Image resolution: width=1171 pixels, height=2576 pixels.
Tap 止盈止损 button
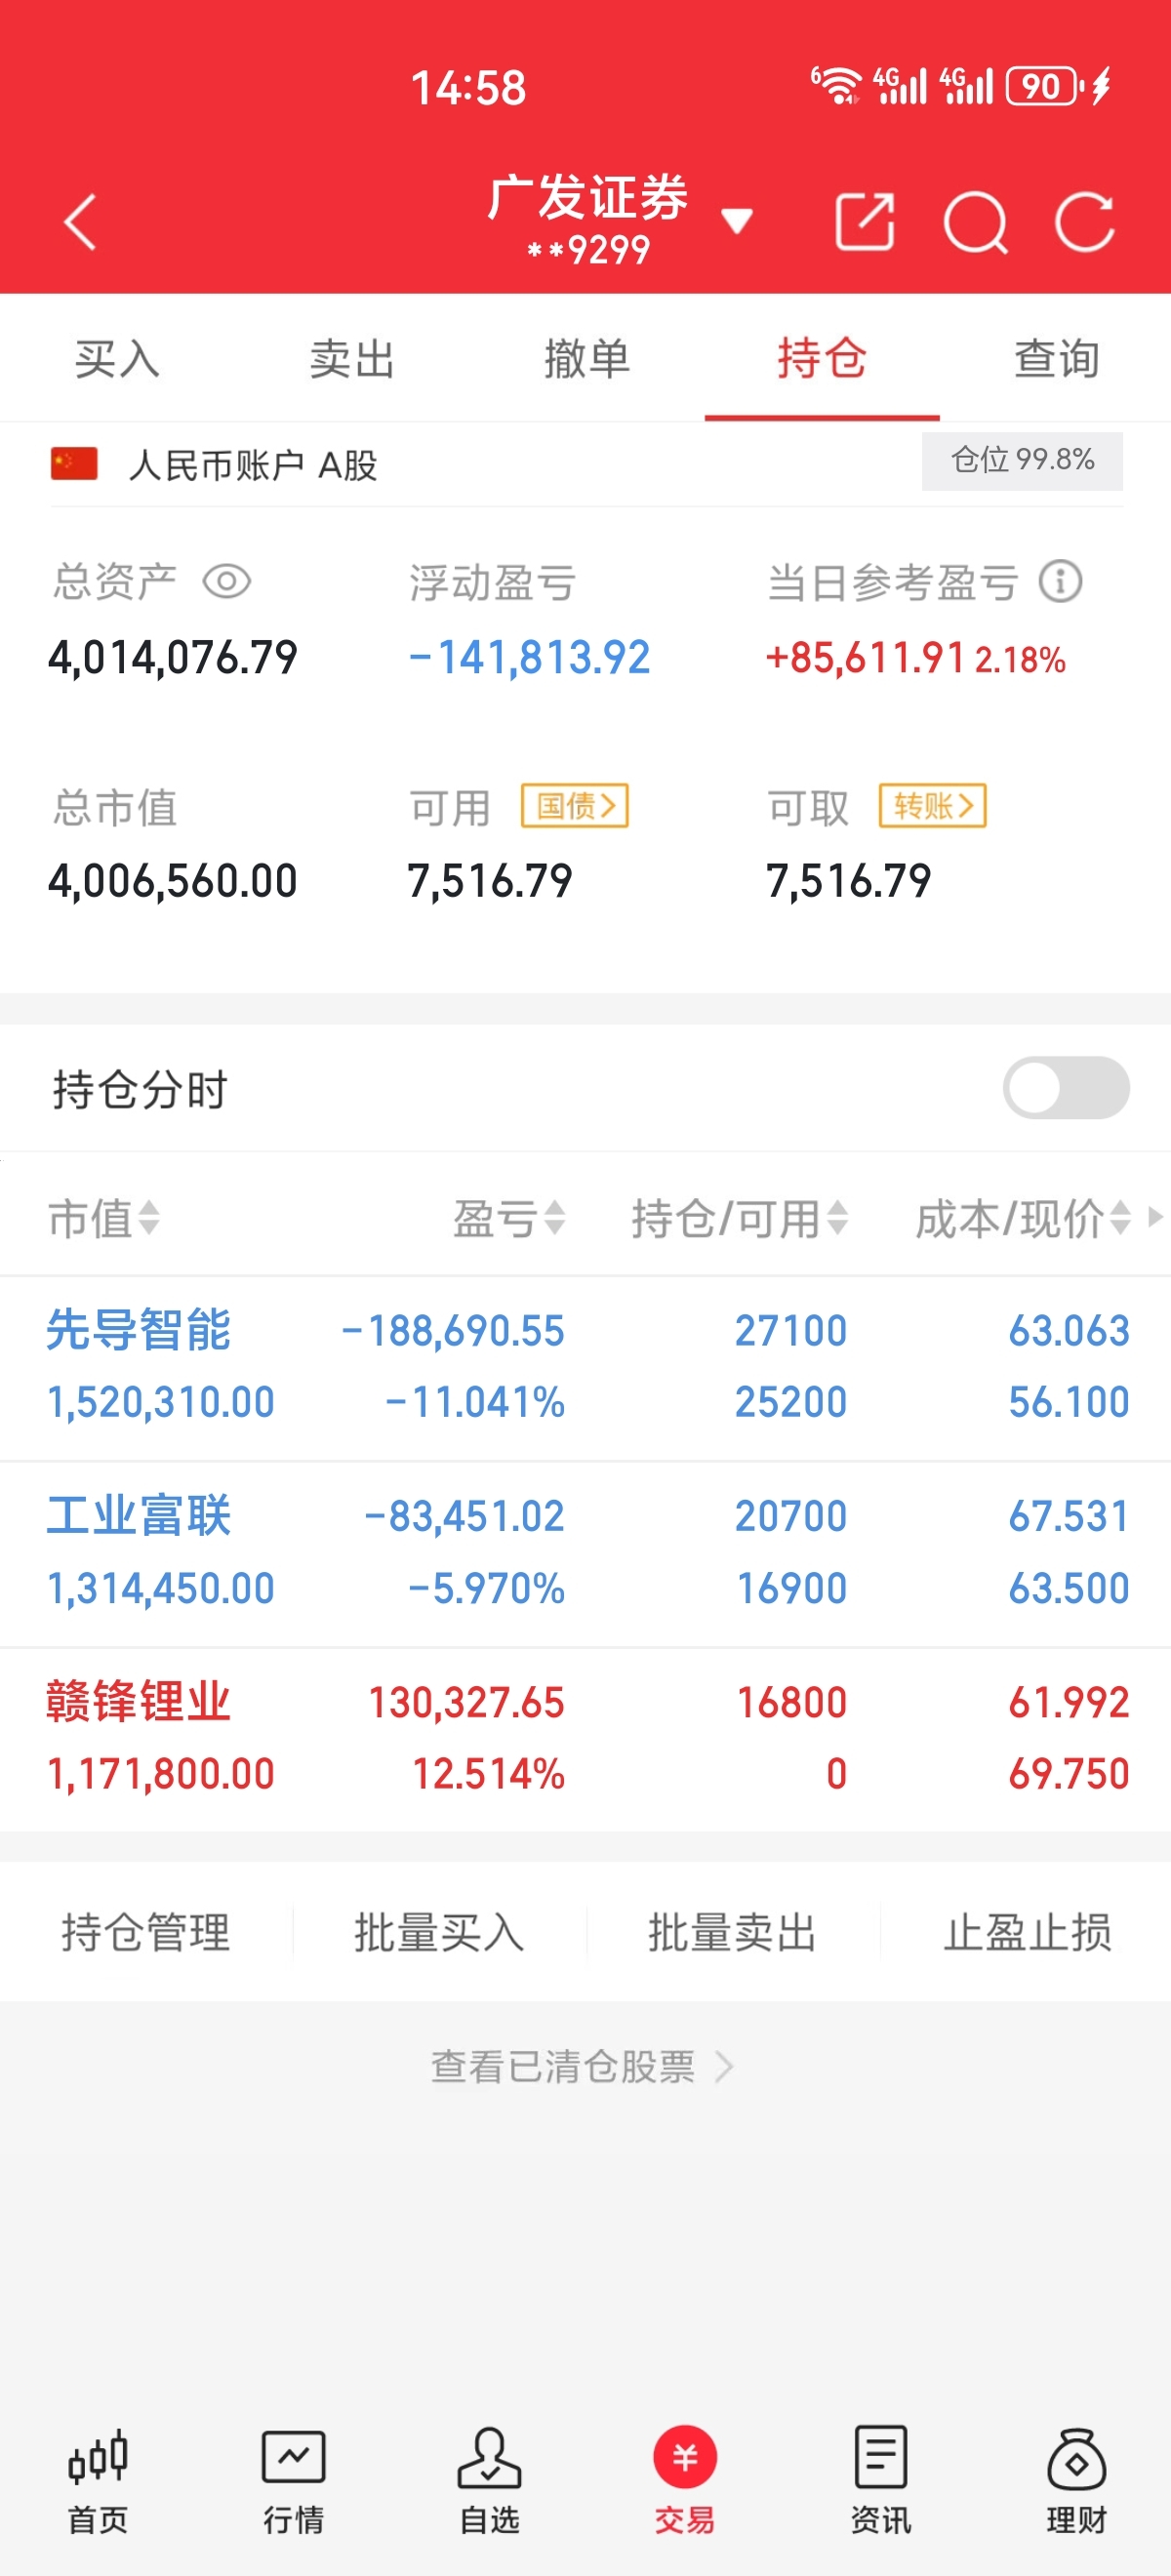[1027, 1932]
